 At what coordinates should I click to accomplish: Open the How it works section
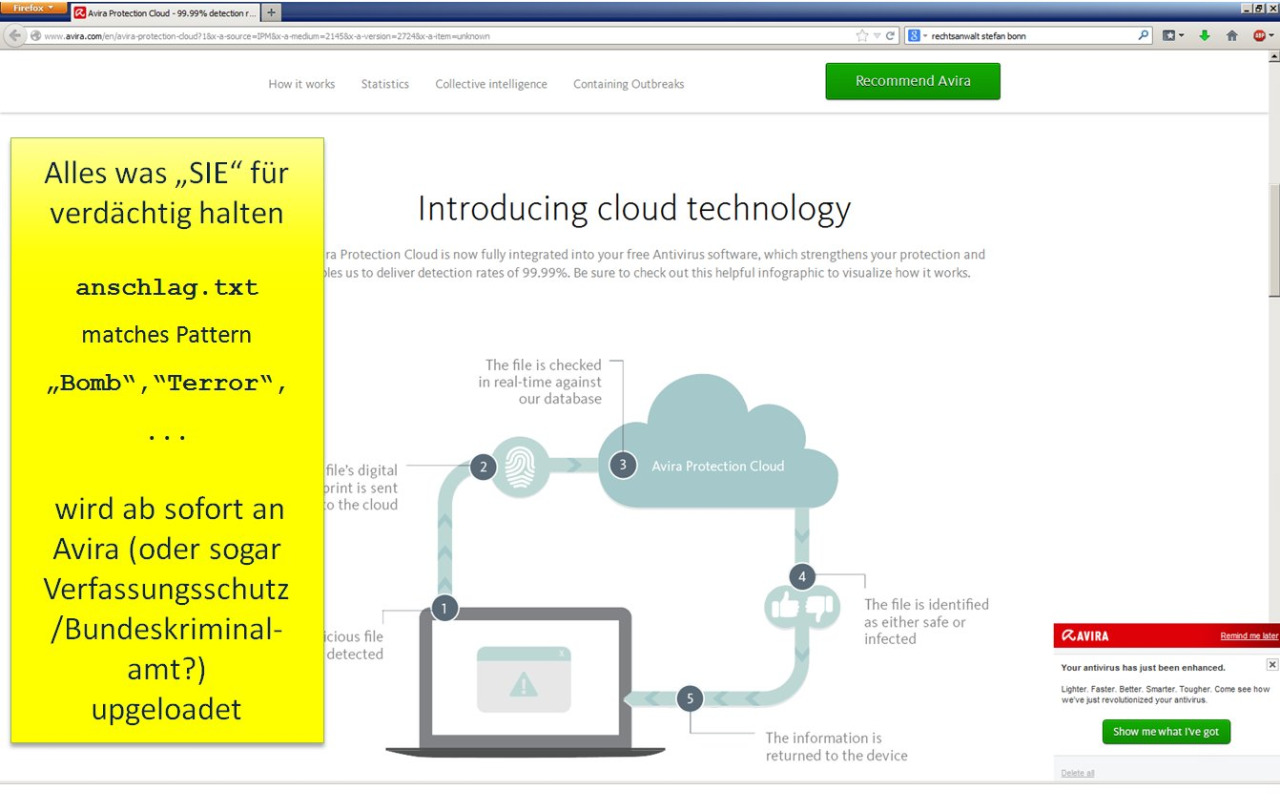pos(302,84)
